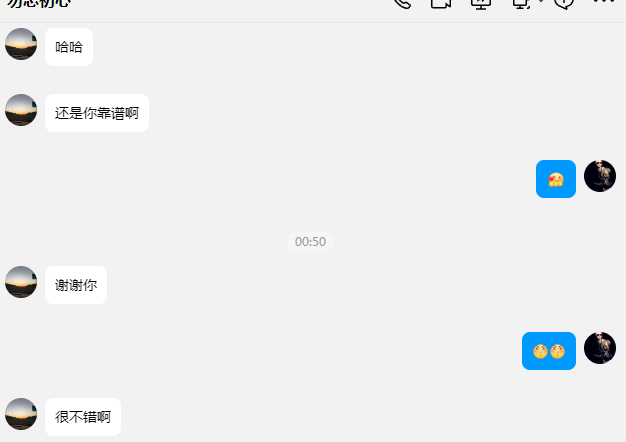Click the two blushing emojis message
This screenshot has height=442, width=626.
click(x=549, y=351)
